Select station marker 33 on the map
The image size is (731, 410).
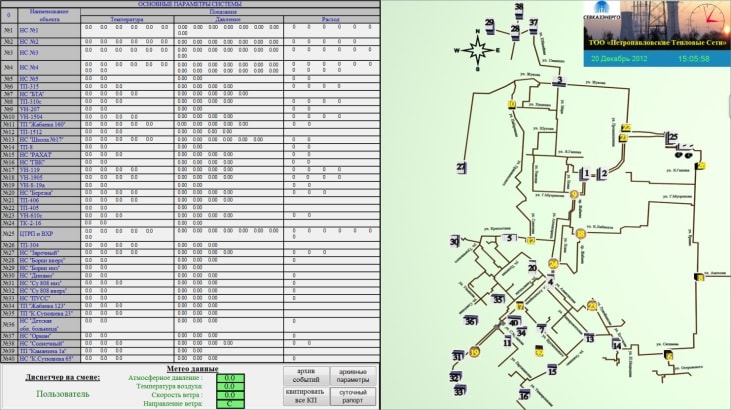457,389
